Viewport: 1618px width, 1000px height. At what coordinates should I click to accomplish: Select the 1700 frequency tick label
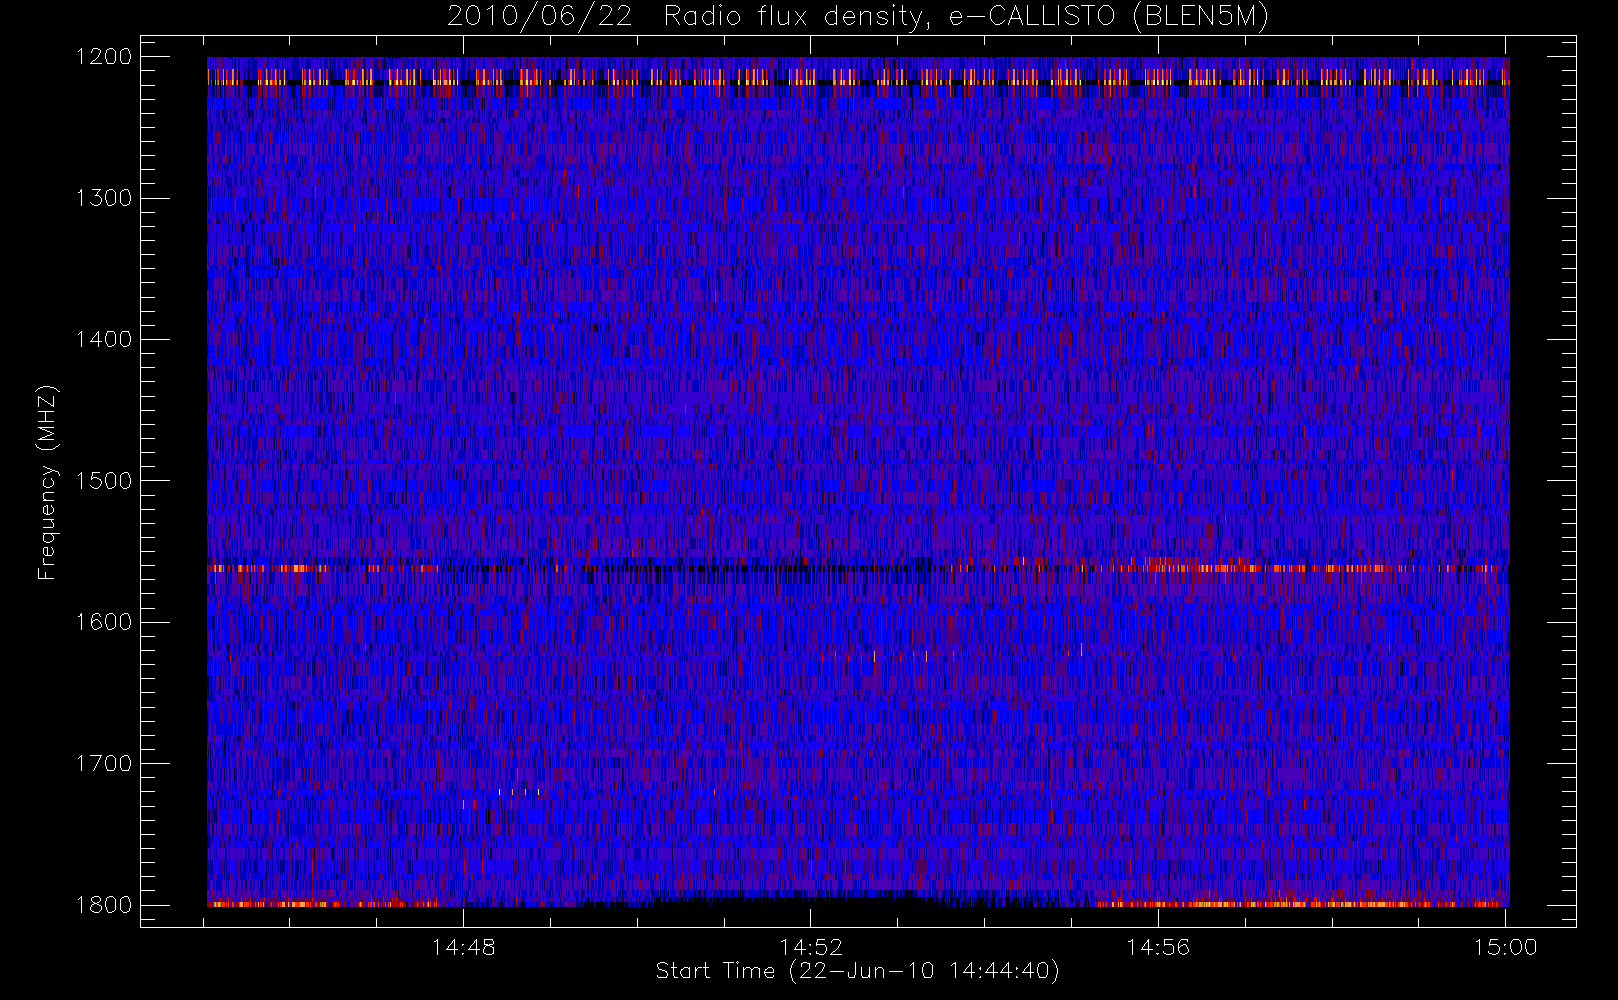[104, 763]
